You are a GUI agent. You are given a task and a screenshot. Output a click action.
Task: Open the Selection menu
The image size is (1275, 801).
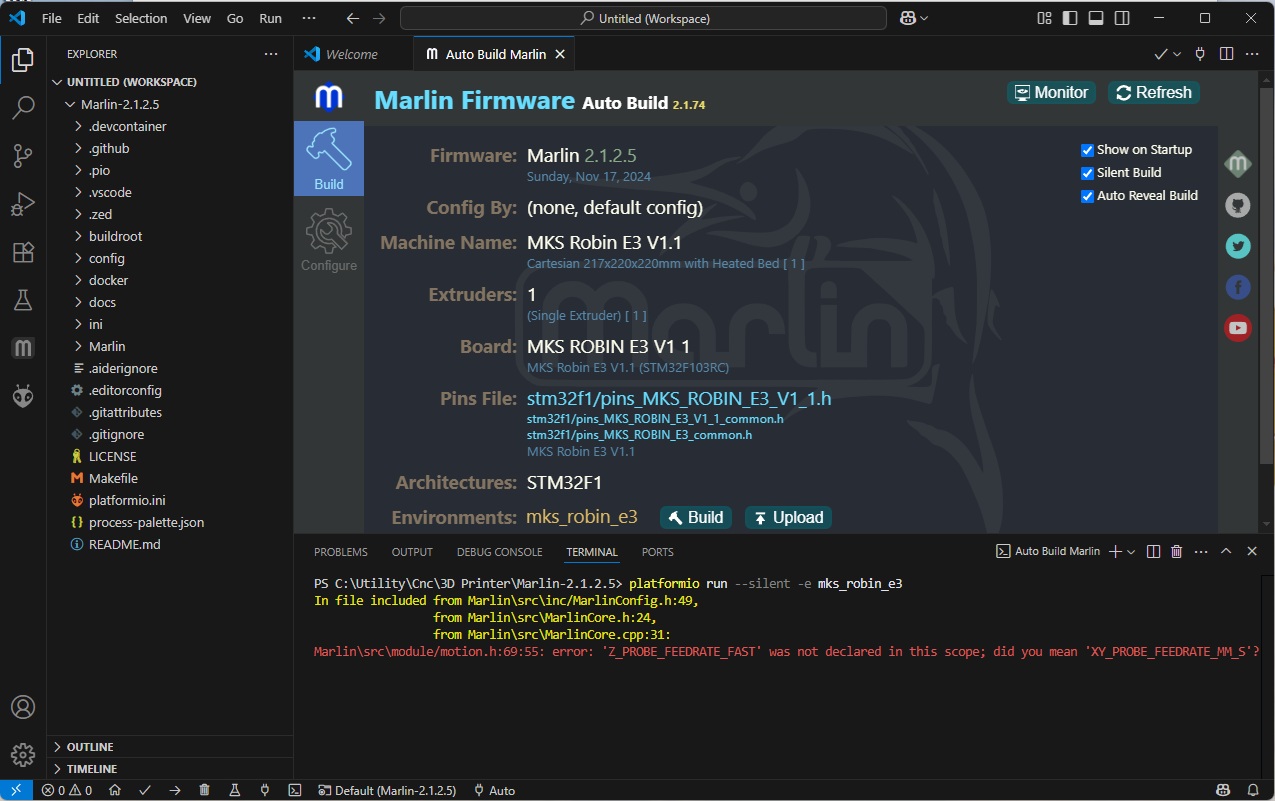[x=141, y=18]
